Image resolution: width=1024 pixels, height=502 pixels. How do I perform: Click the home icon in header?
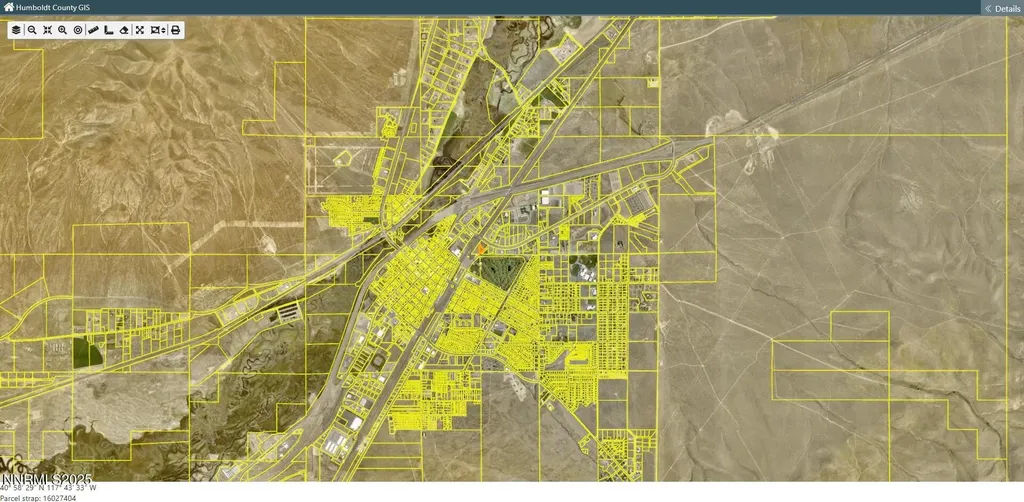[x=8, y=7]
